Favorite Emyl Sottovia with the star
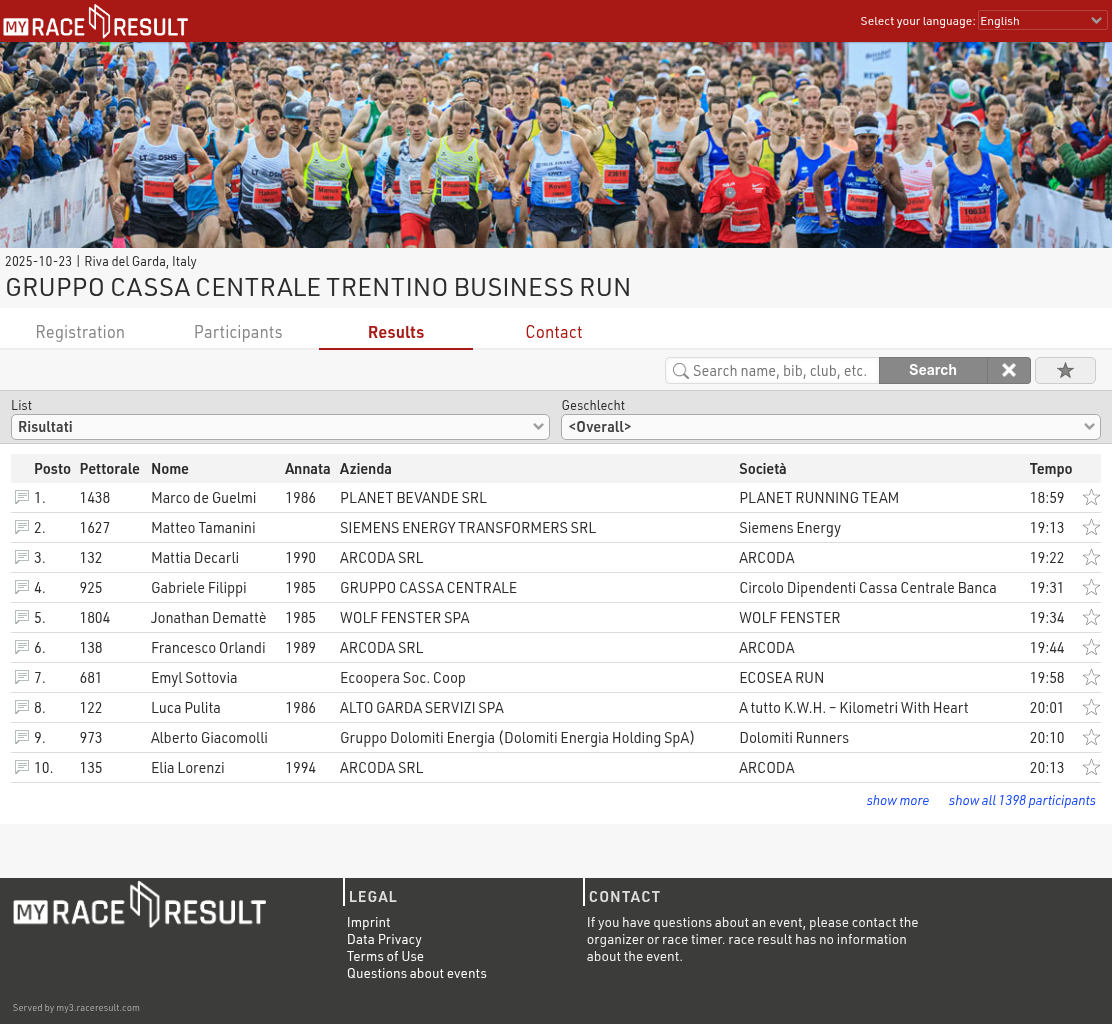Screen dimensions: 1112x1024 click(x=1091, y=677)
